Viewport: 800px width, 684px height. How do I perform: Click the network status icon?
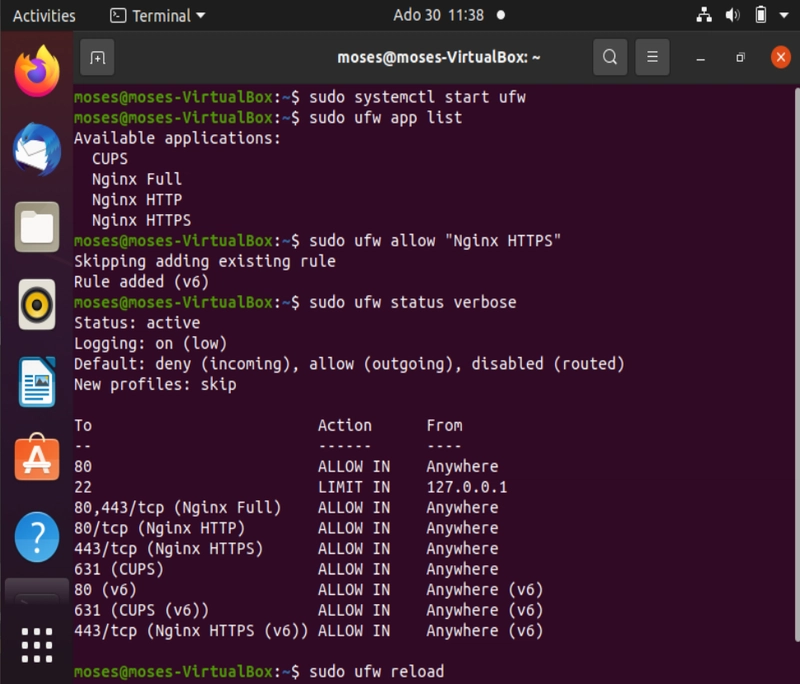(704, 15)
